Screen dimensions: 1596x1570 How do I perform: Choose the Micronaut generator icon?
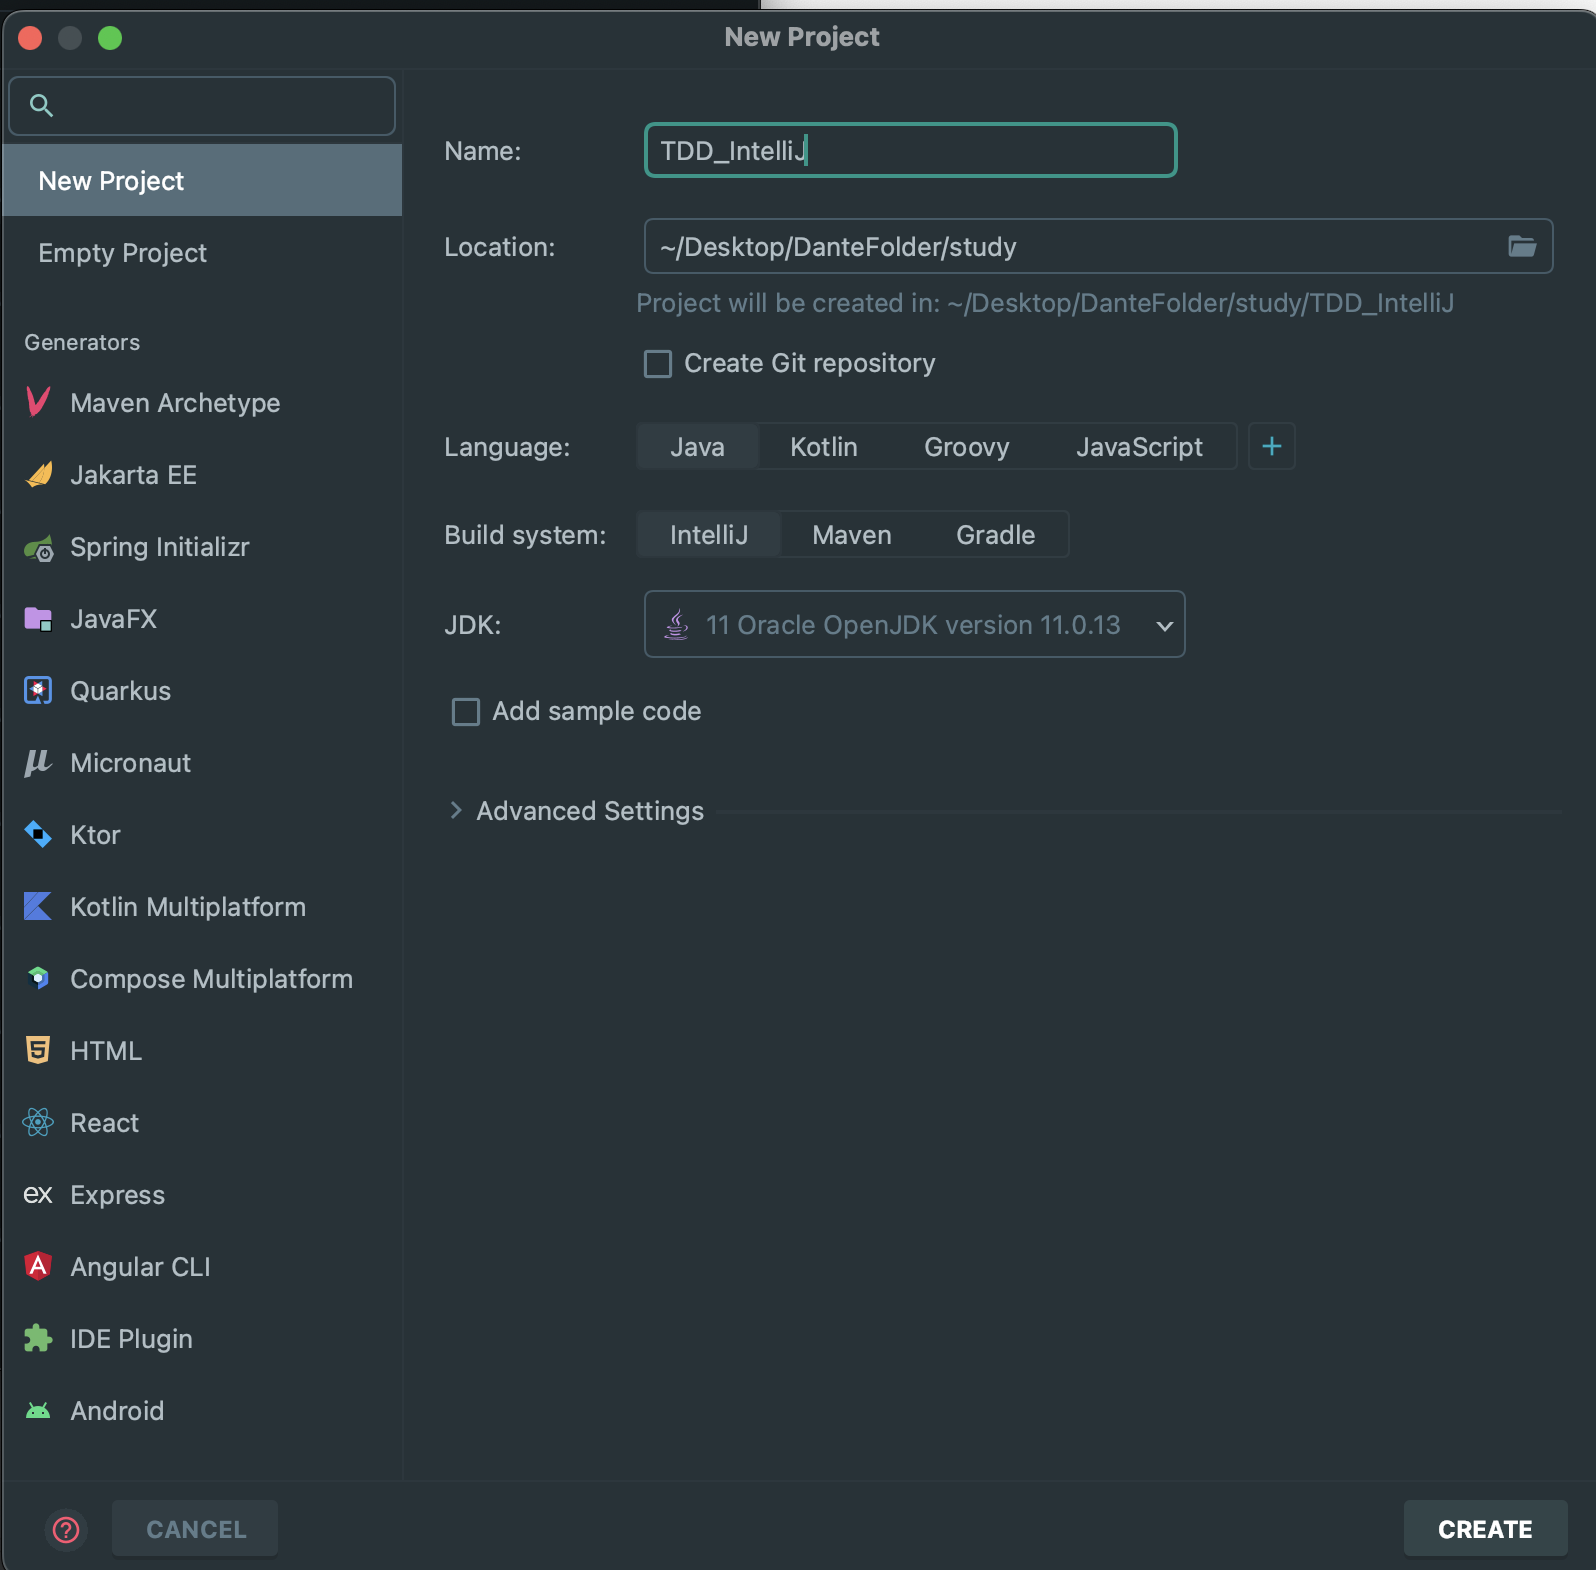(38, 763)
